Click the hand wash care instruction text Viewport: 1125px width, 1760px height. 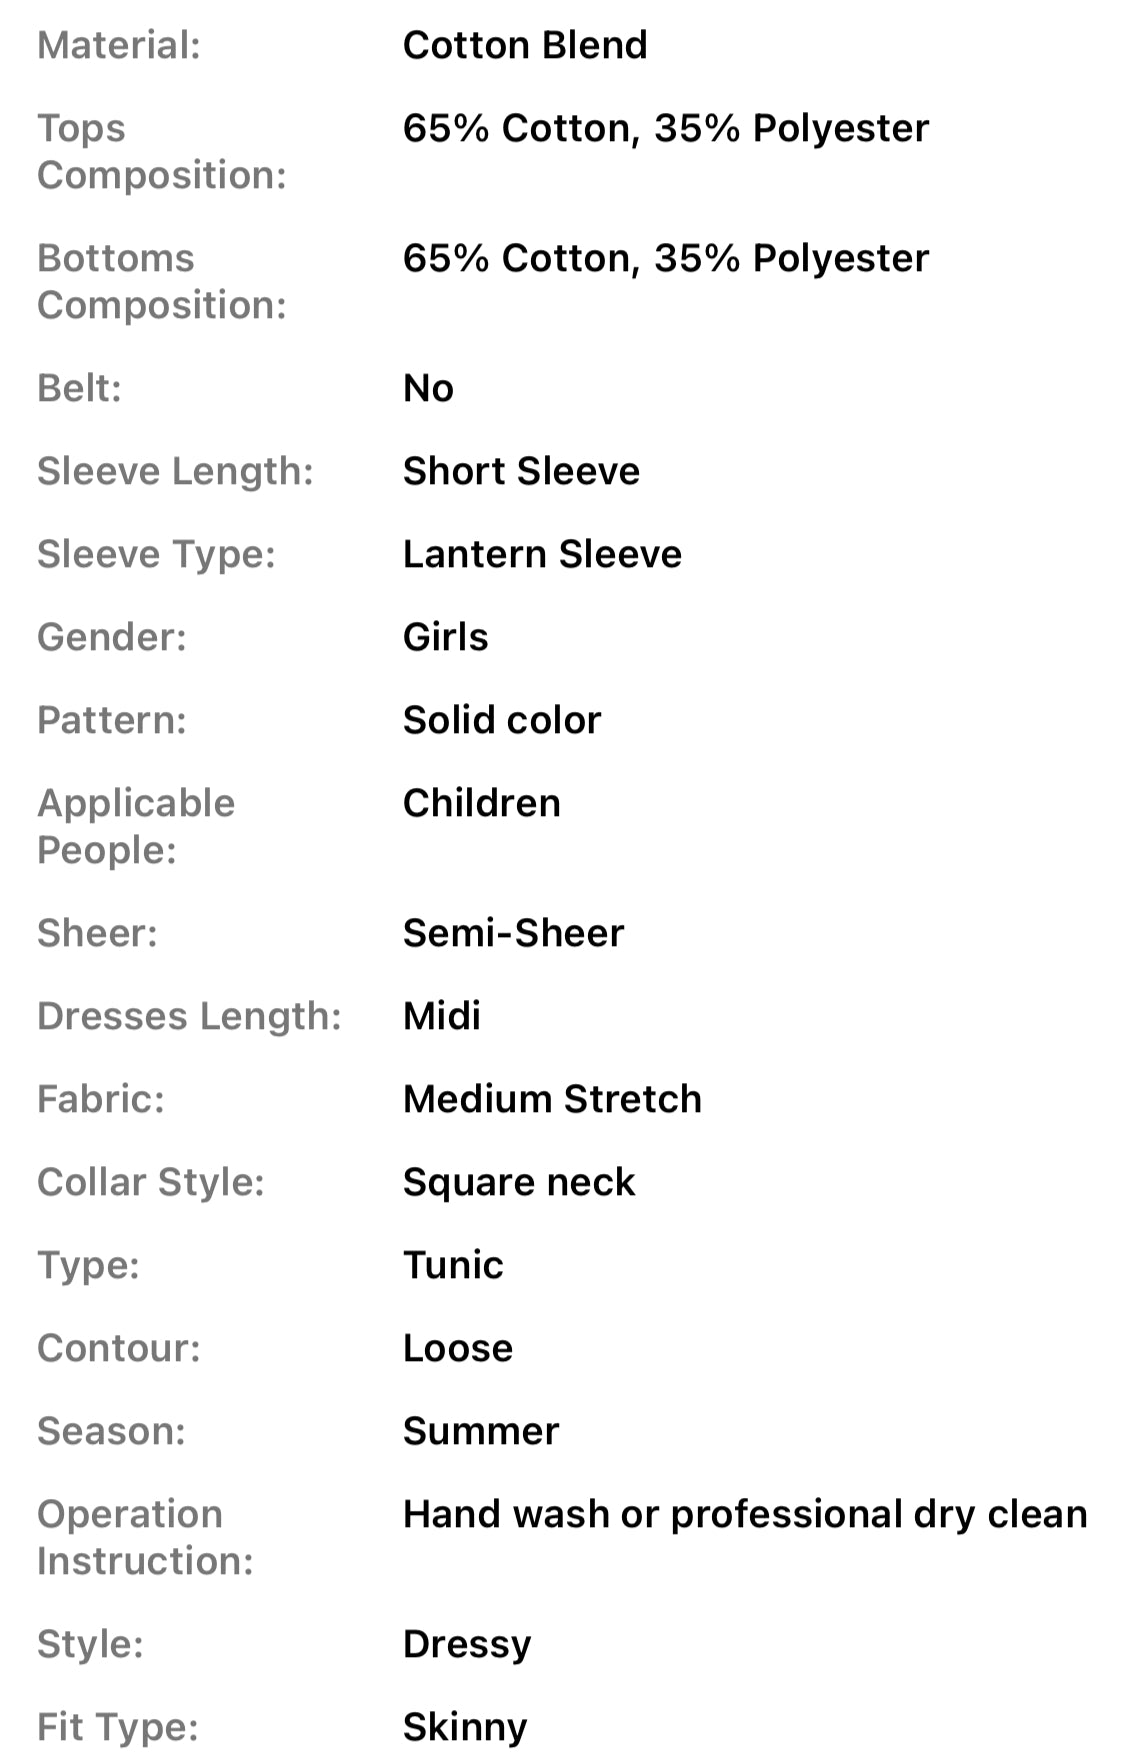tap(744, 1514)
